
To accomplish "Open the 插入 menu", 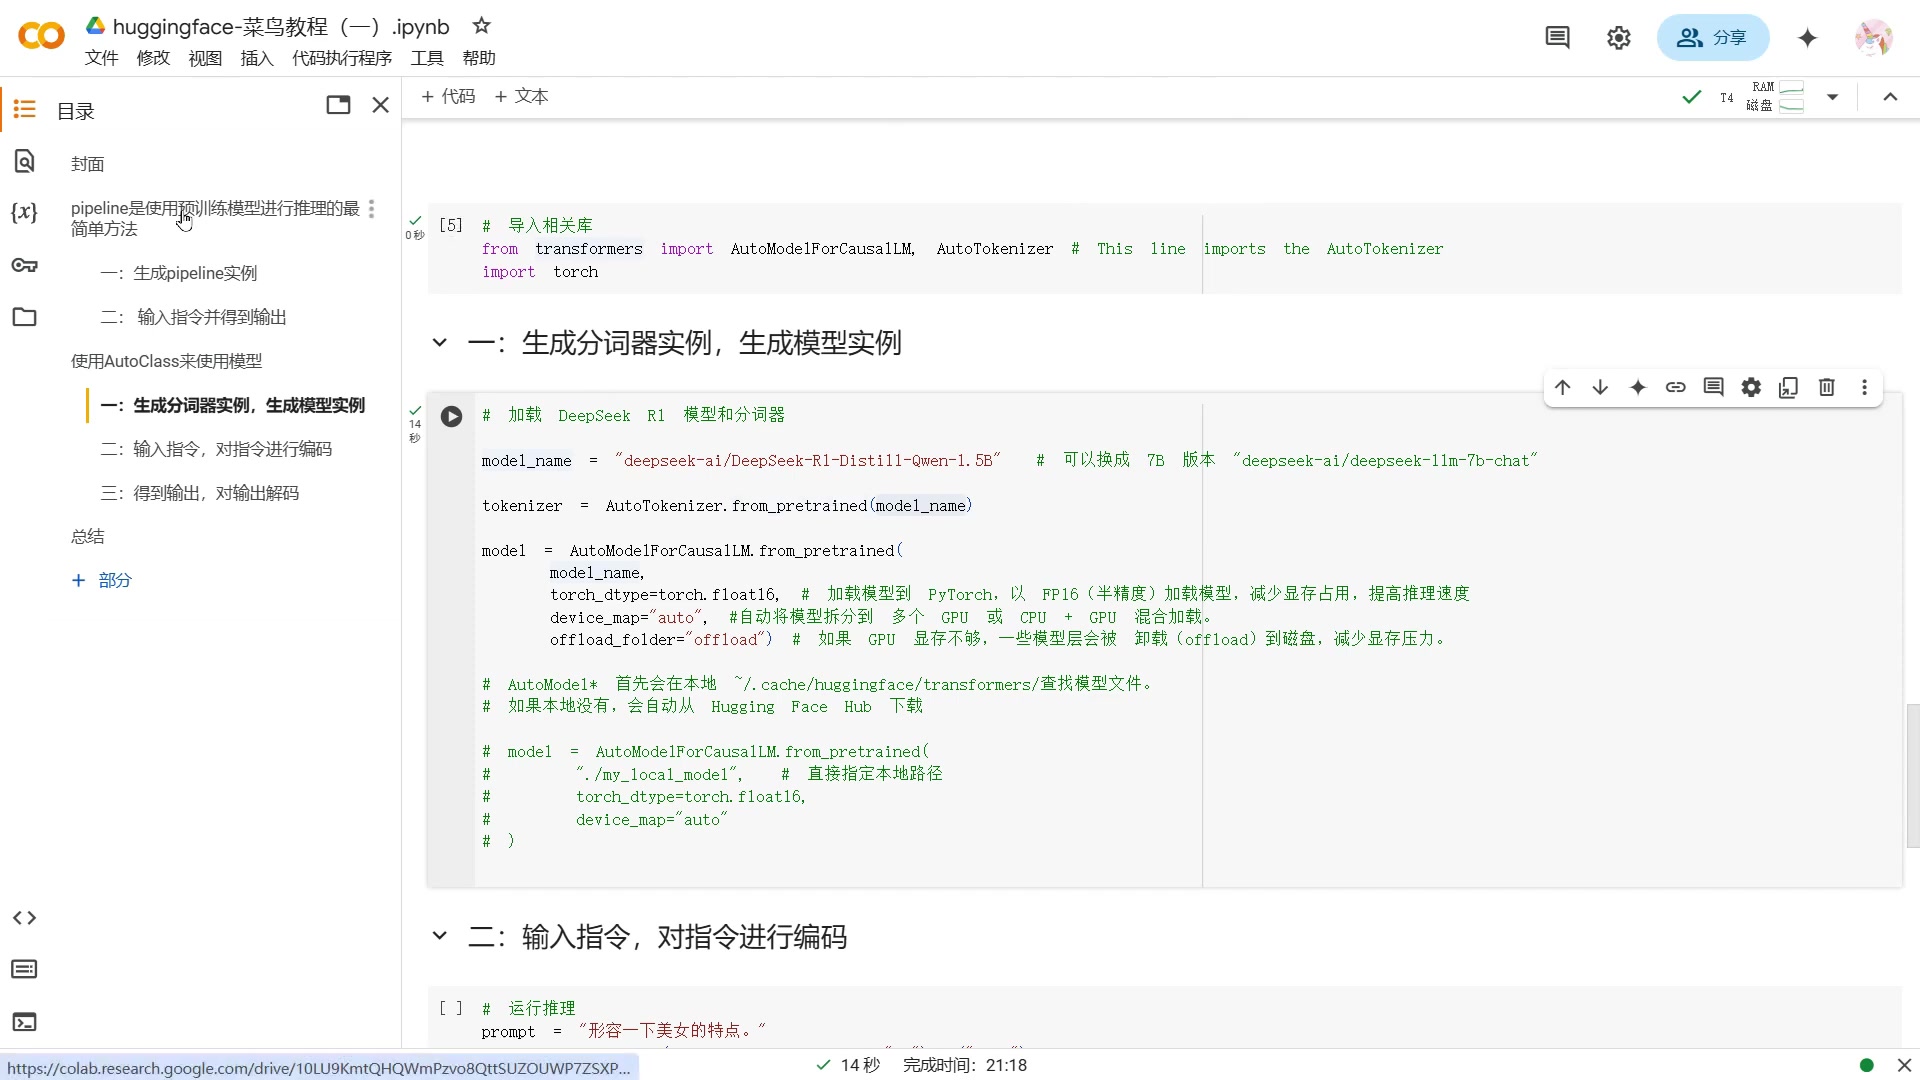I will [257, 58].
